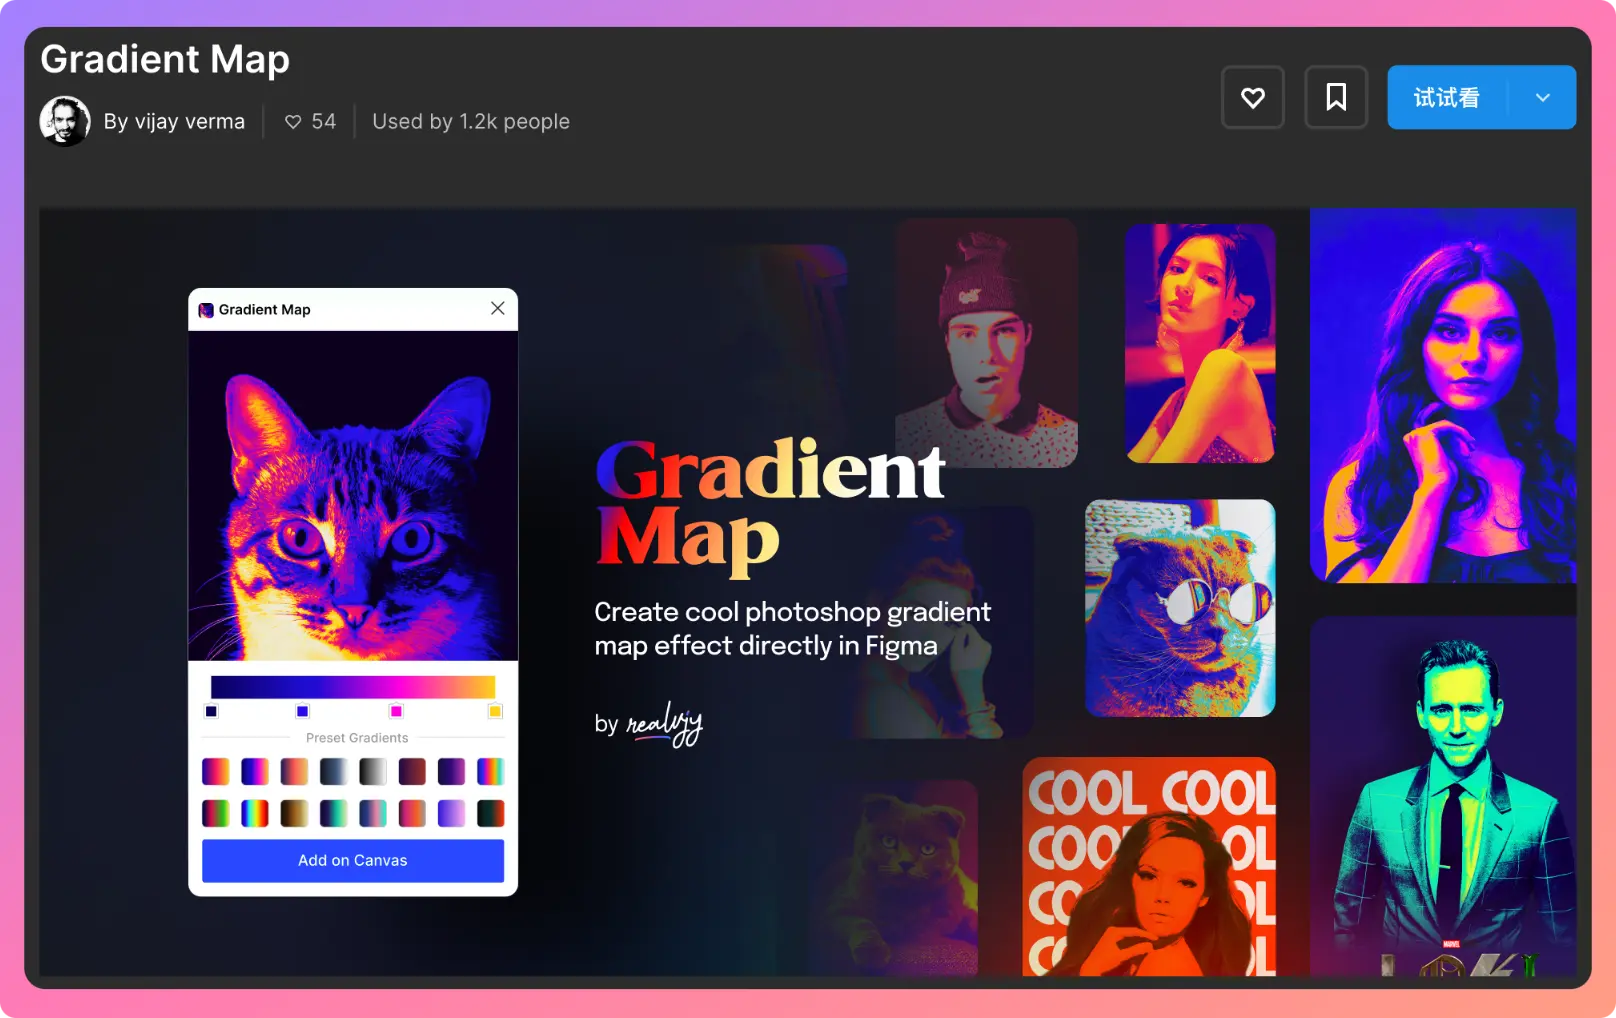Click the heart like button beside the bookmark
This screenshot has height=1018, width=1616.
[1252, 97]
